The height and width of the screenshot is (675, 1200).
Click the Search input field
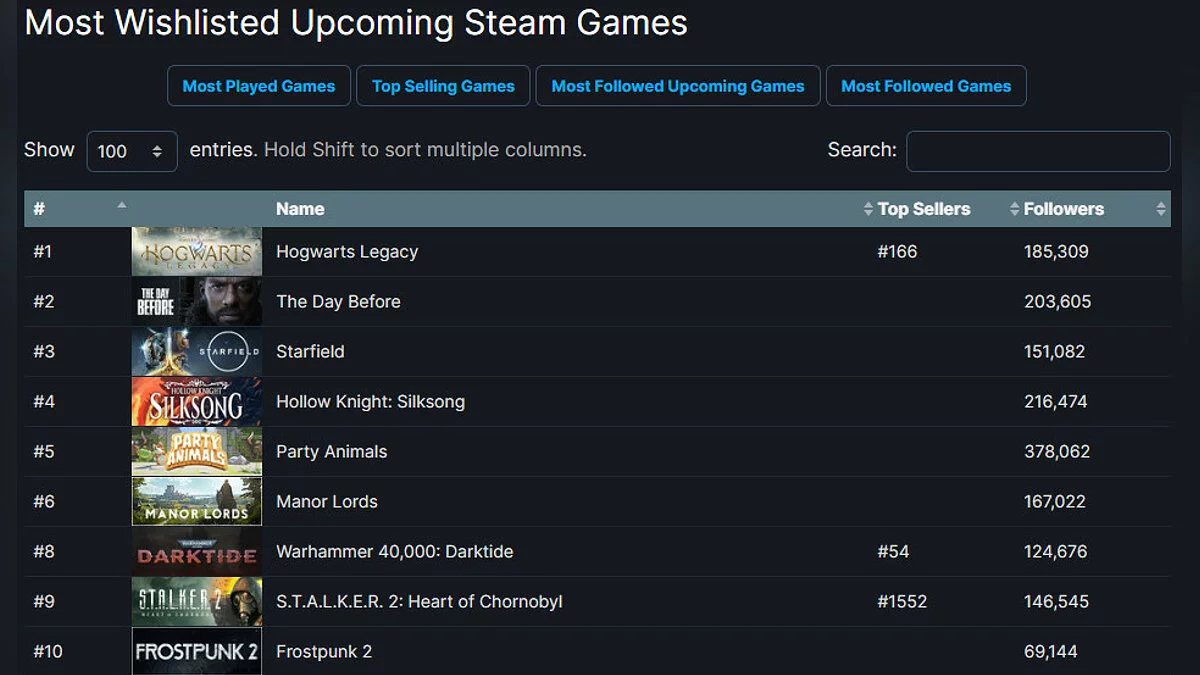click(1038, 151)
